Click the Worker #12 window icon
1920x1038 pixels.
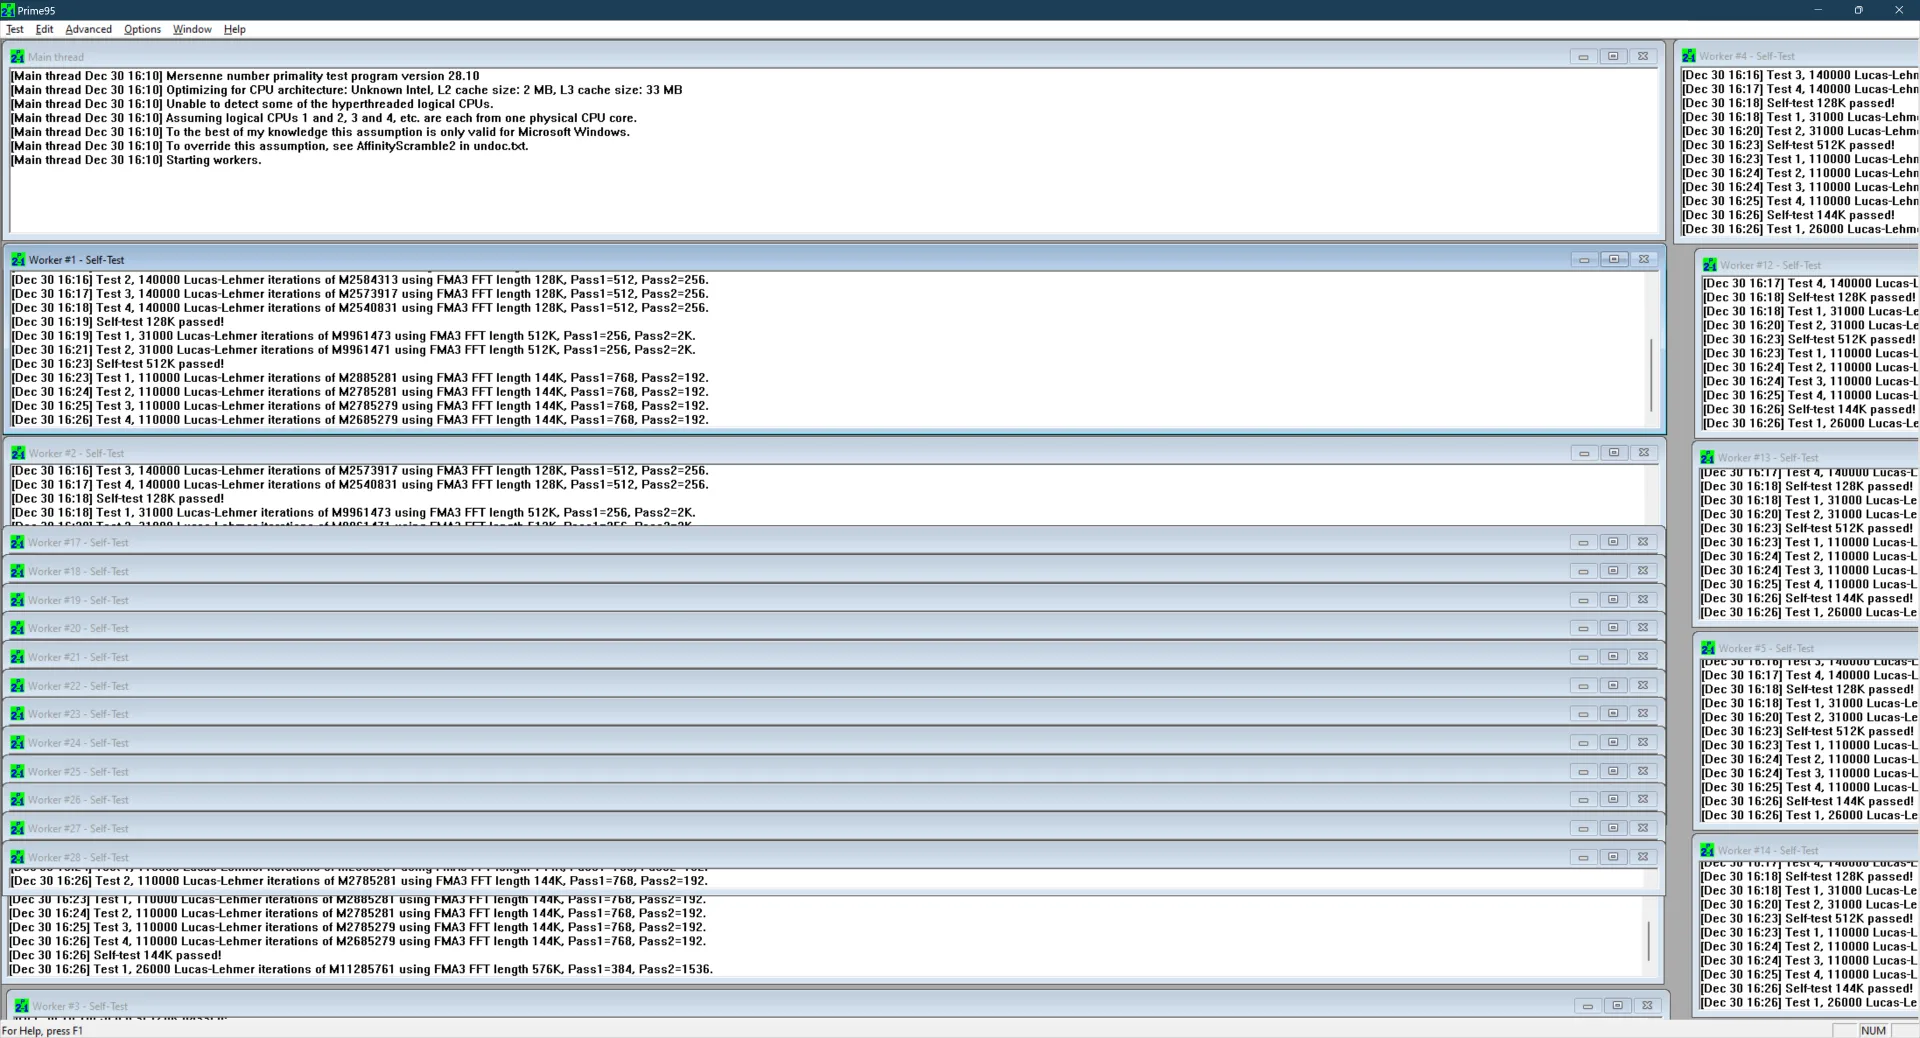coord(1709,265)
